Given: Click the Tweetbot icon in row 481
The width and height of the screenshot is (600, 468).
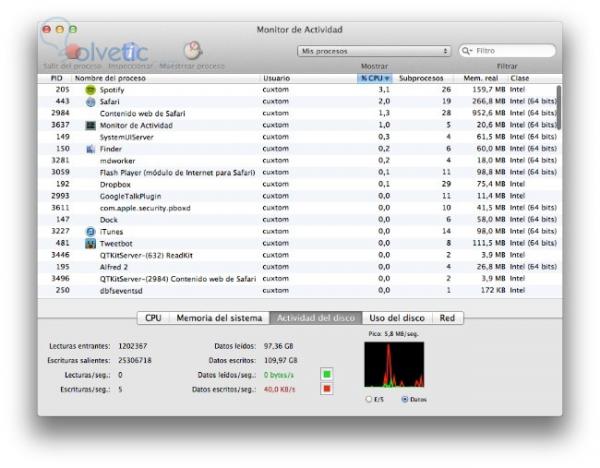Looking at the screenshot, I should [90, 243].
